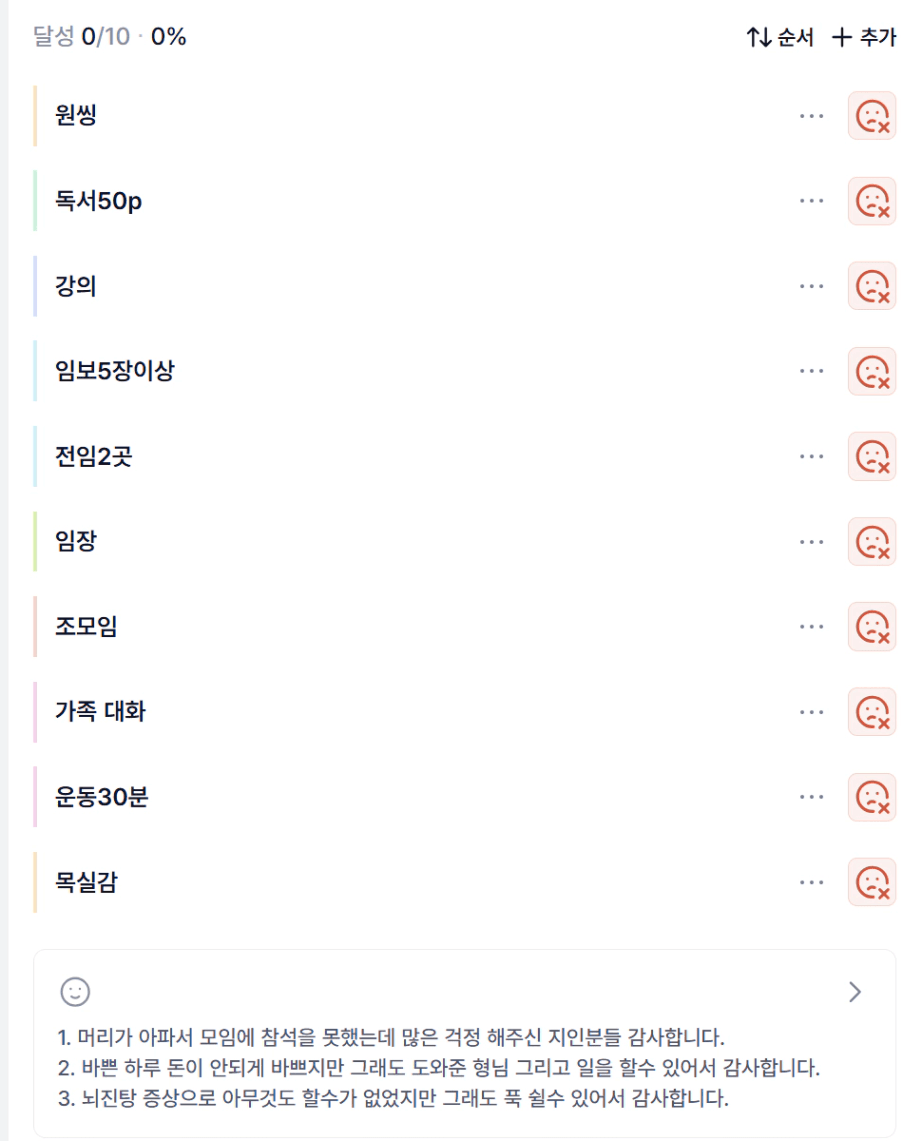Click the status icon for 운동30분
The height and width of the screenshot is (1141, 903).
tap(871, 797)
